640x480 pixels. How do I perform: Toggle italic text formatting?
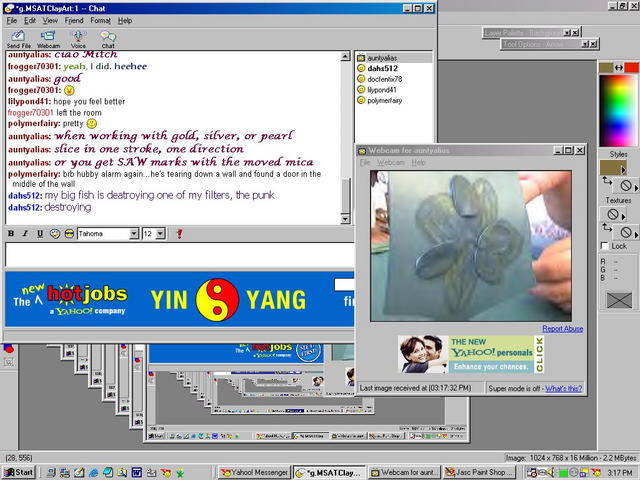coord(25,233)
